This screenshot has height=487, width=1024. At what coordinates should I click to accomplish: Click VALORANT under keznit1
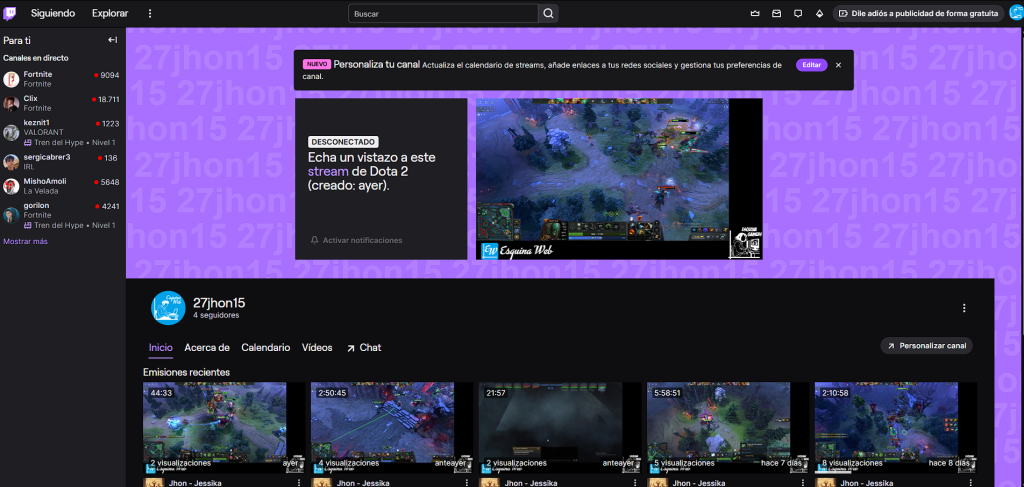coord(43,132)
